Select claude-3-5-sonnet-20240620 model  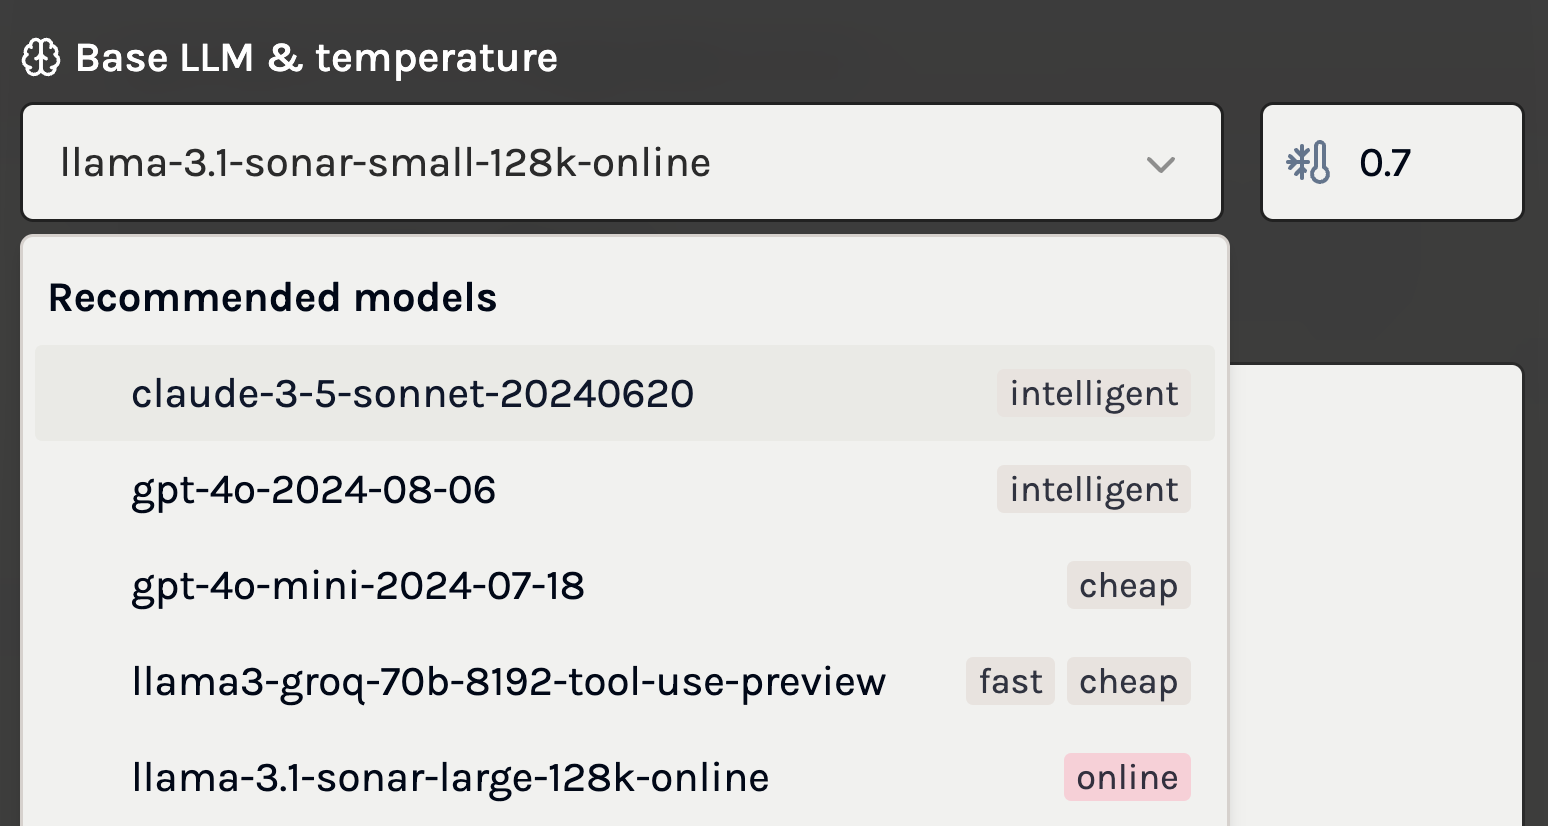click(412, 394)
